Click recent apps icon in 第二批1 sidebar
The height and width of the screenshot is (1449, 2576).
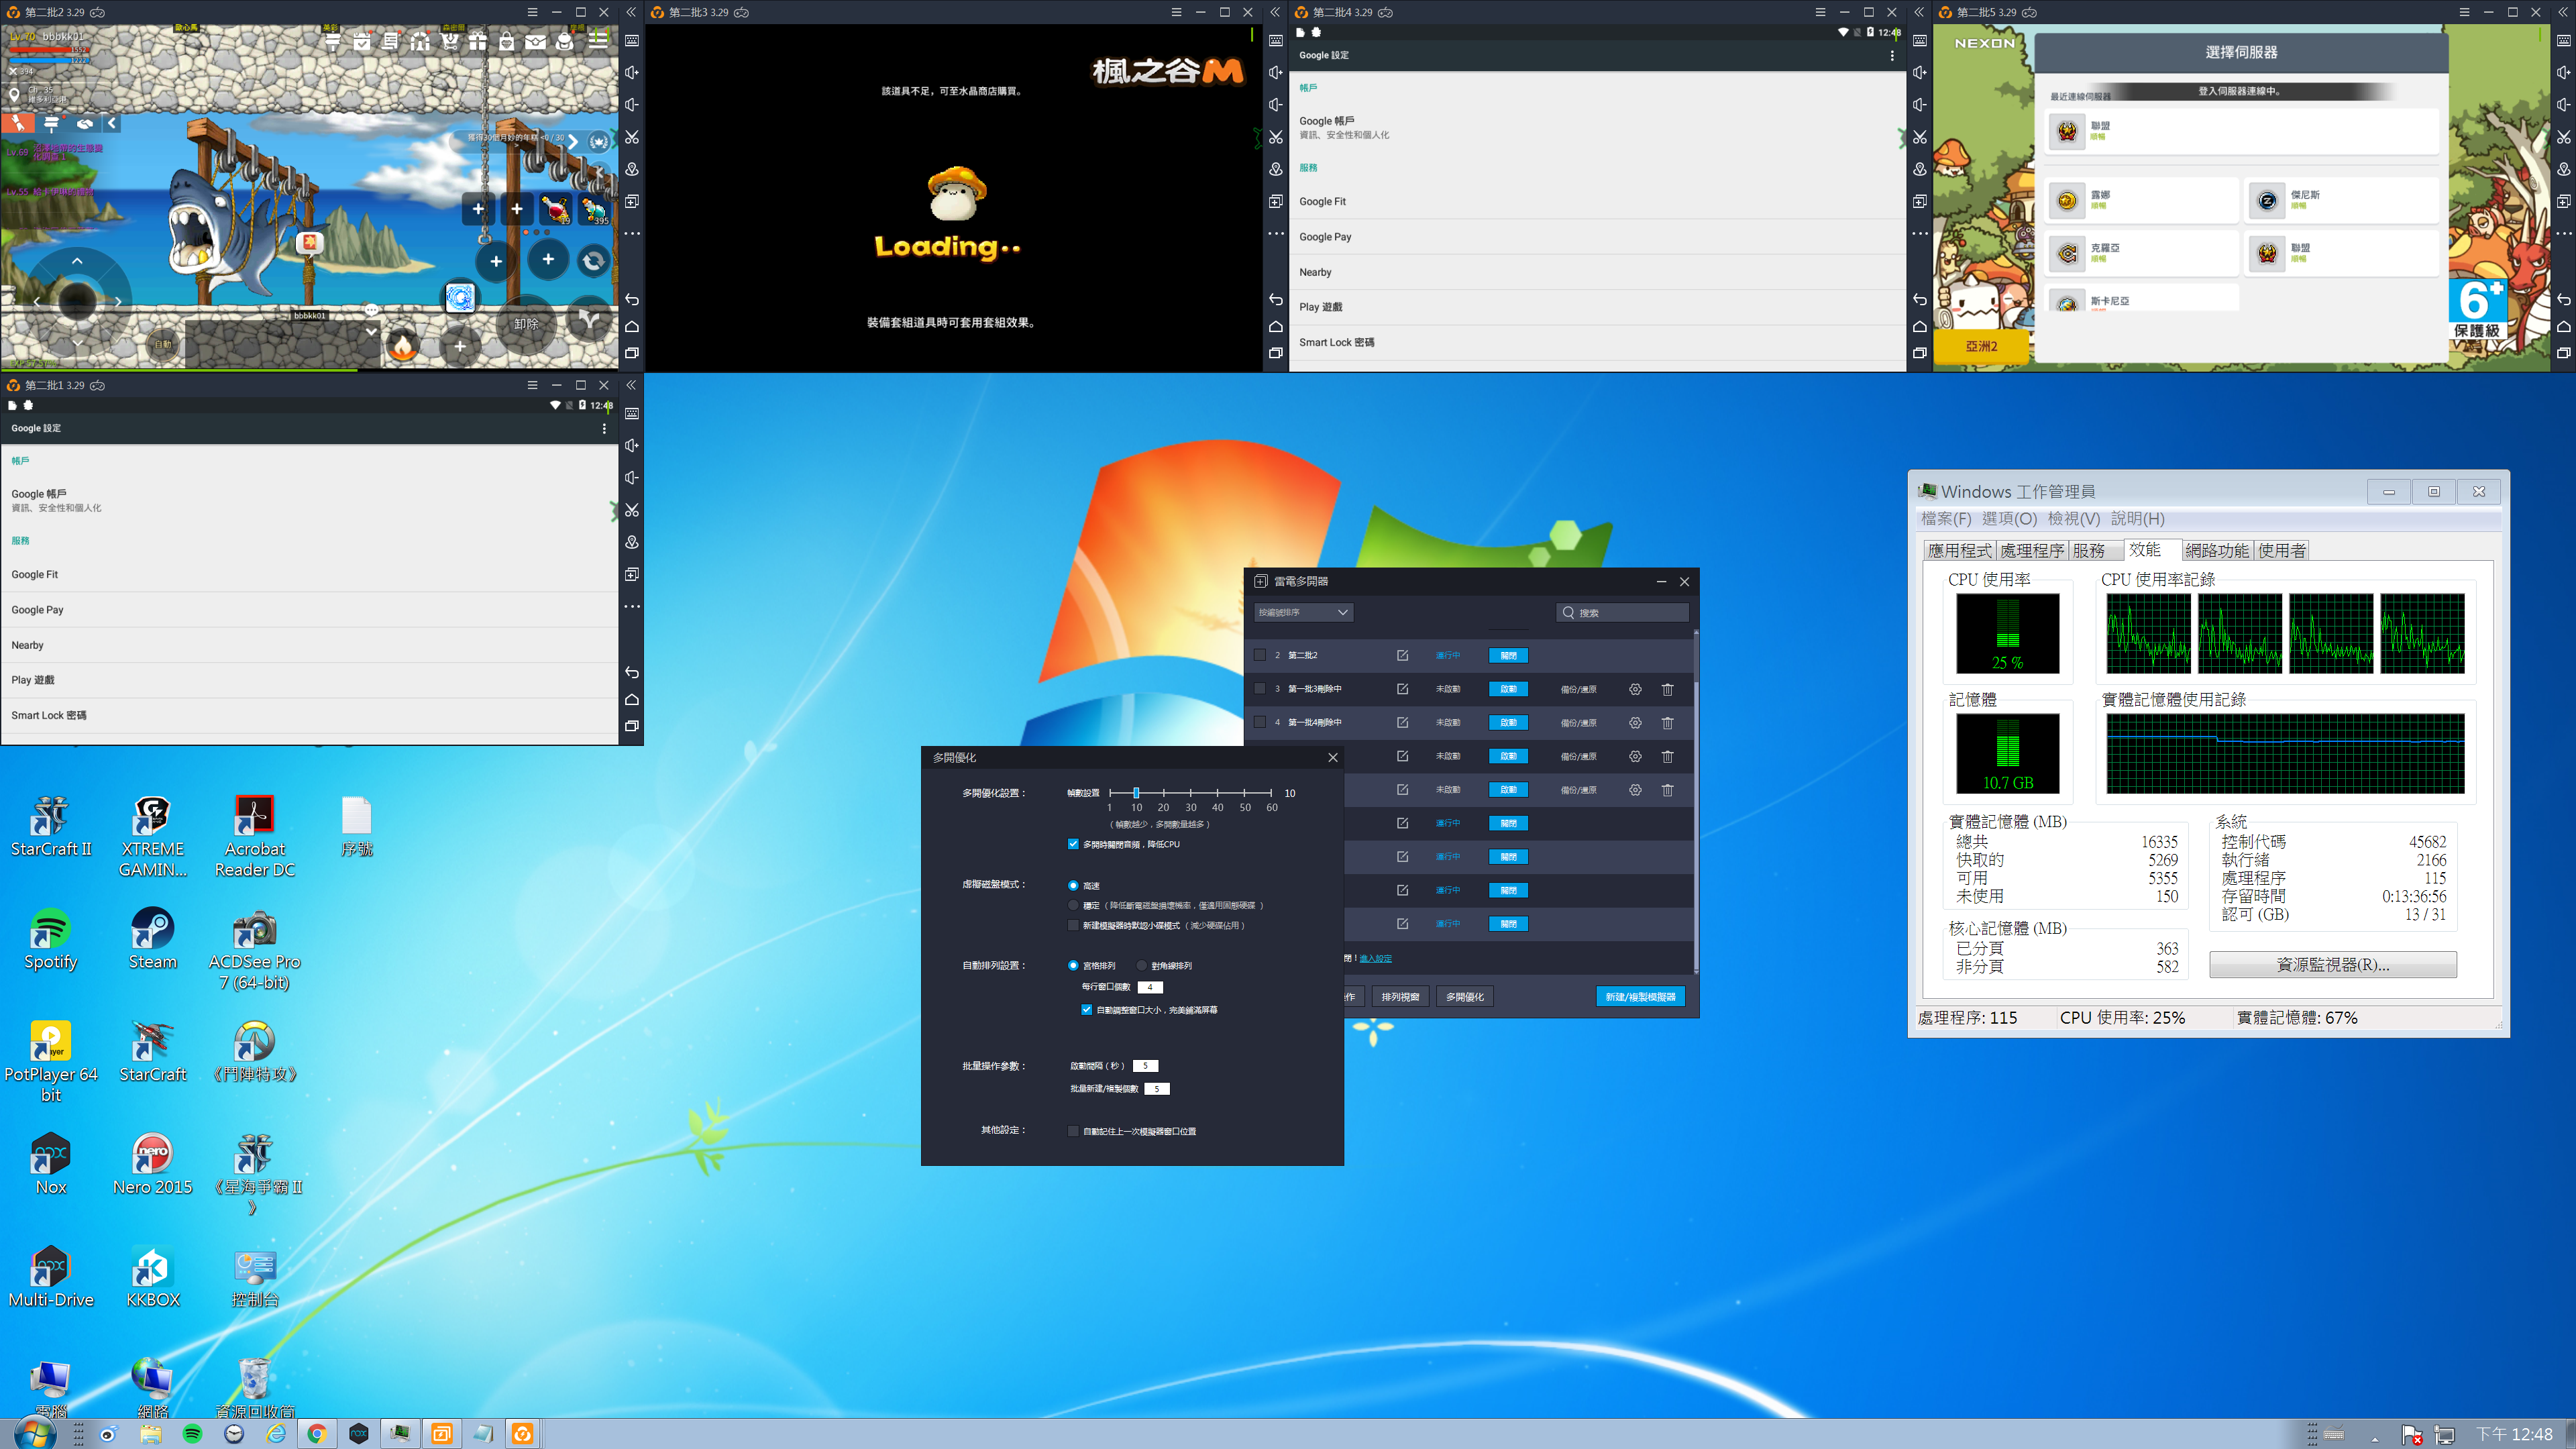632,726
